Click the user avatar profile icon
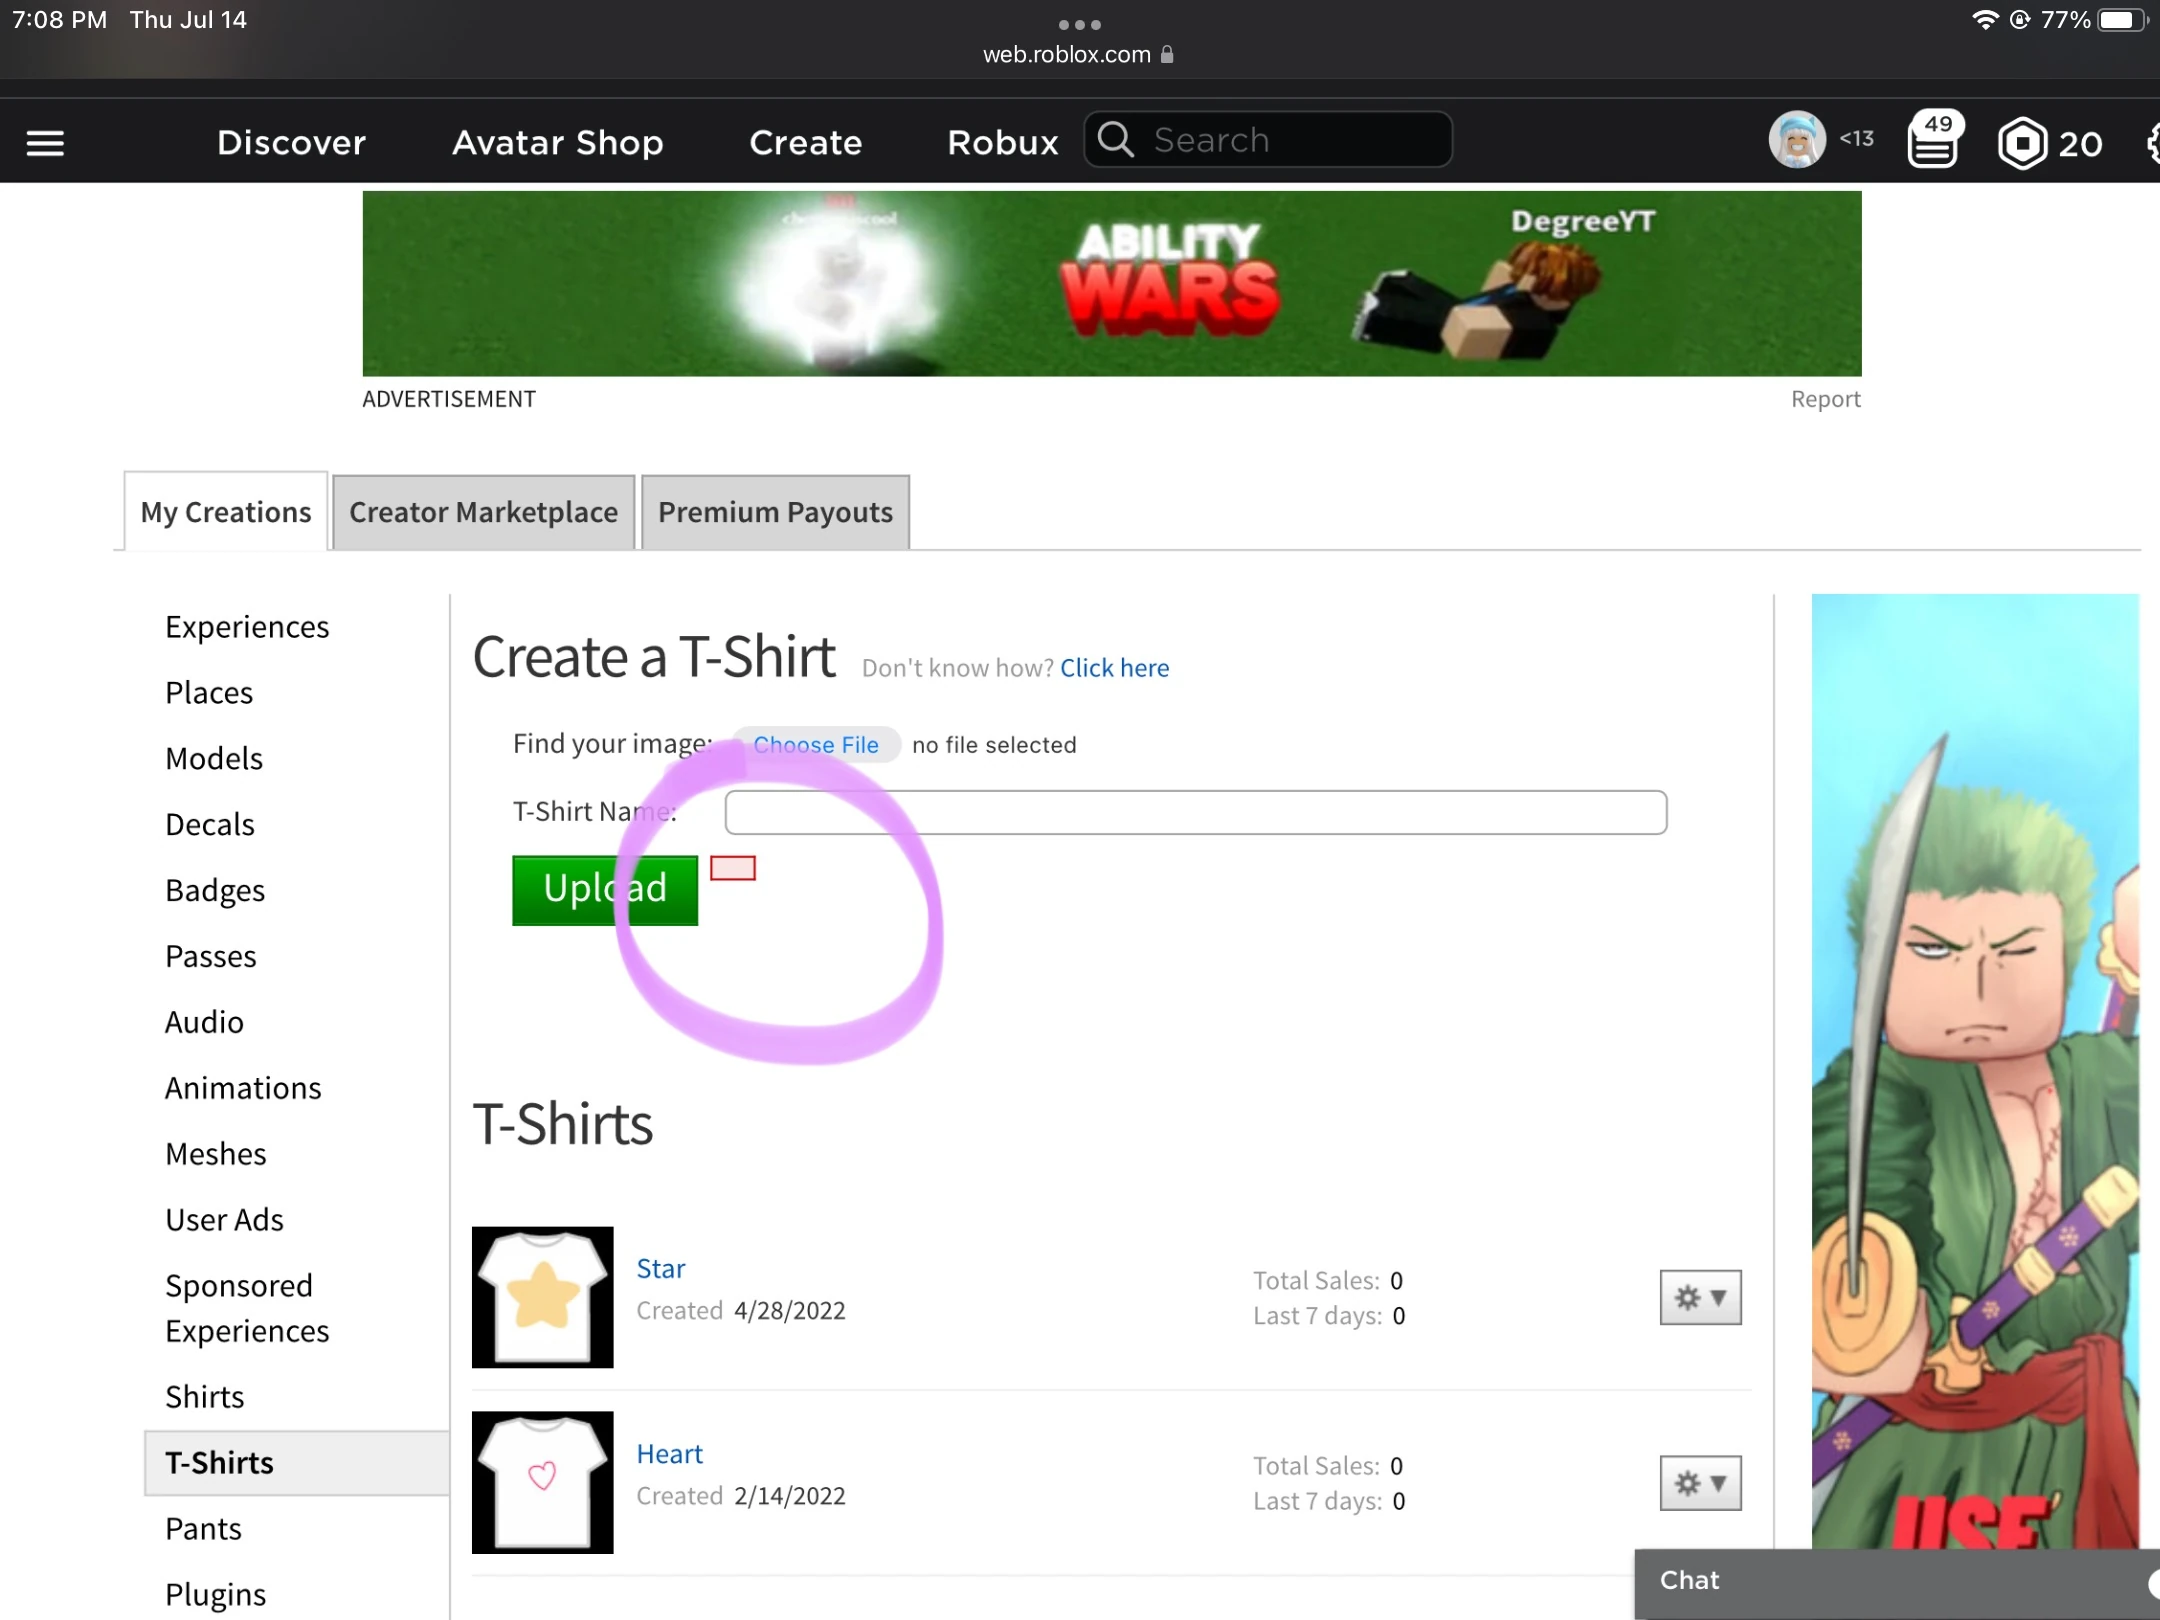The height and width of the screenshot is (1620, 2160). [x=1796, y=141]
